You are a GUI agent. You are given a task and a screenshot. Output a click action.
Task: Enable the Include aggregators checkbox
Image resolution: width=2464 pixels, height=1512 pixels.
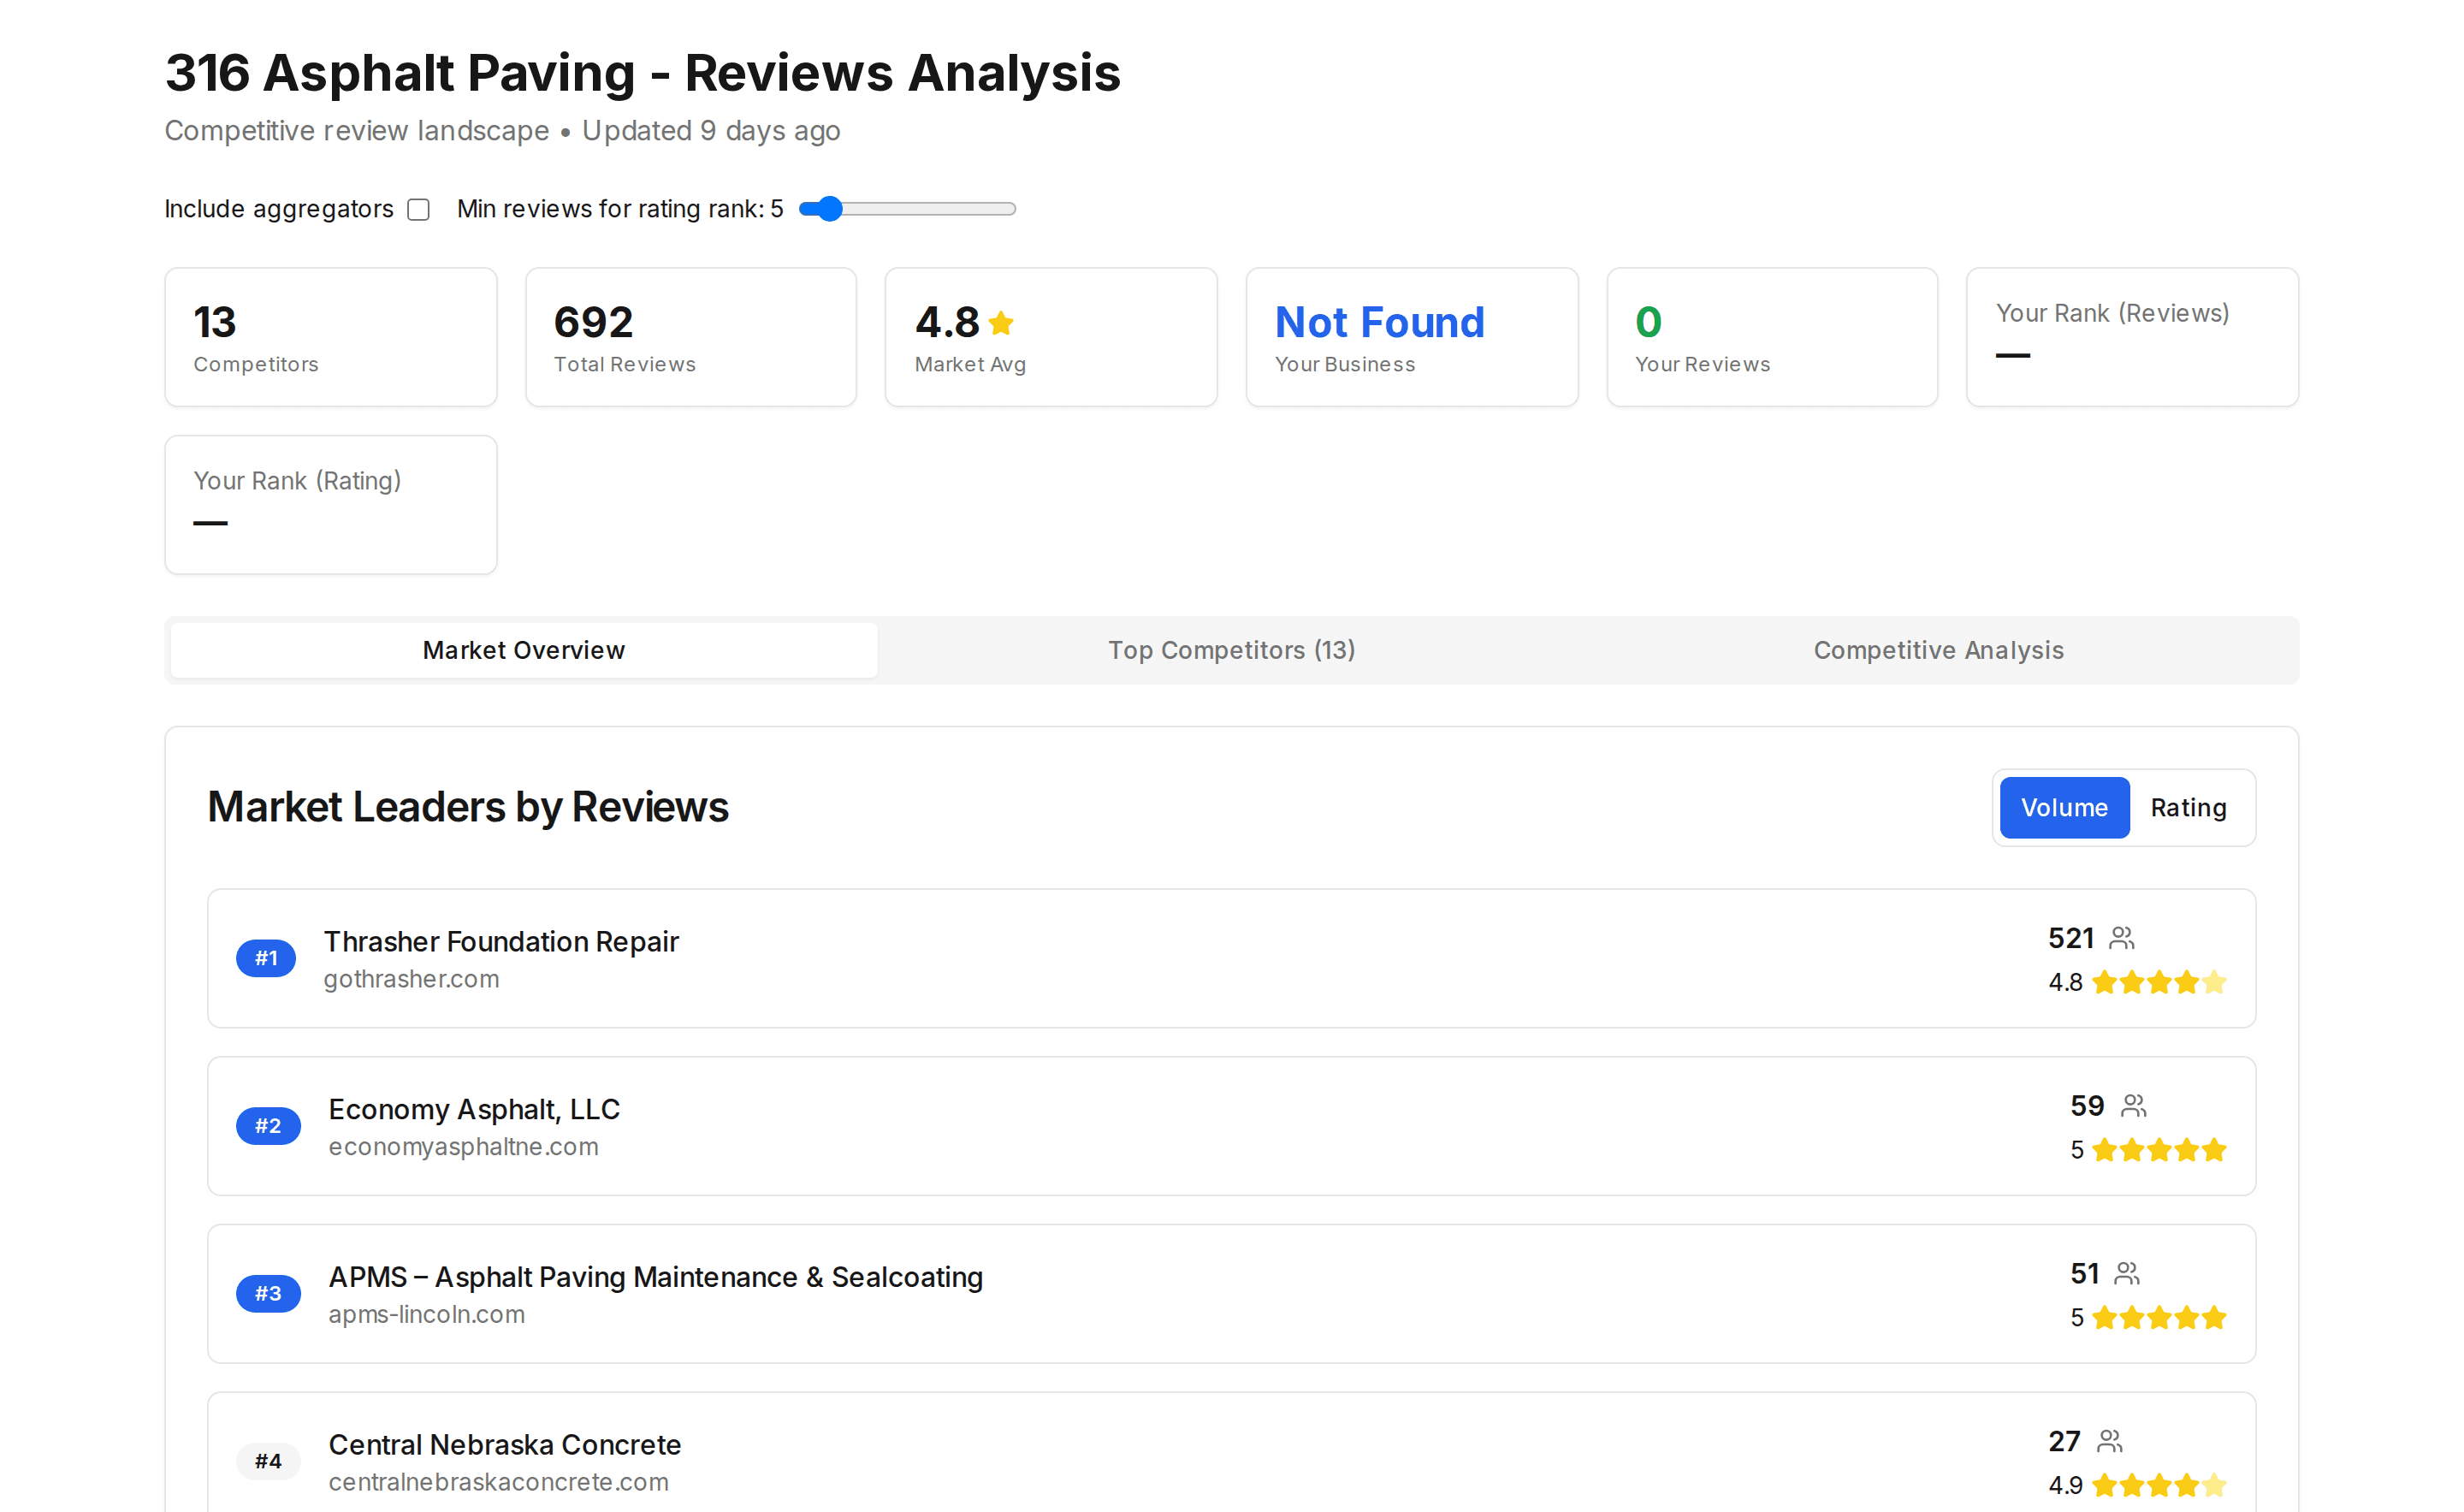(419, 209)
